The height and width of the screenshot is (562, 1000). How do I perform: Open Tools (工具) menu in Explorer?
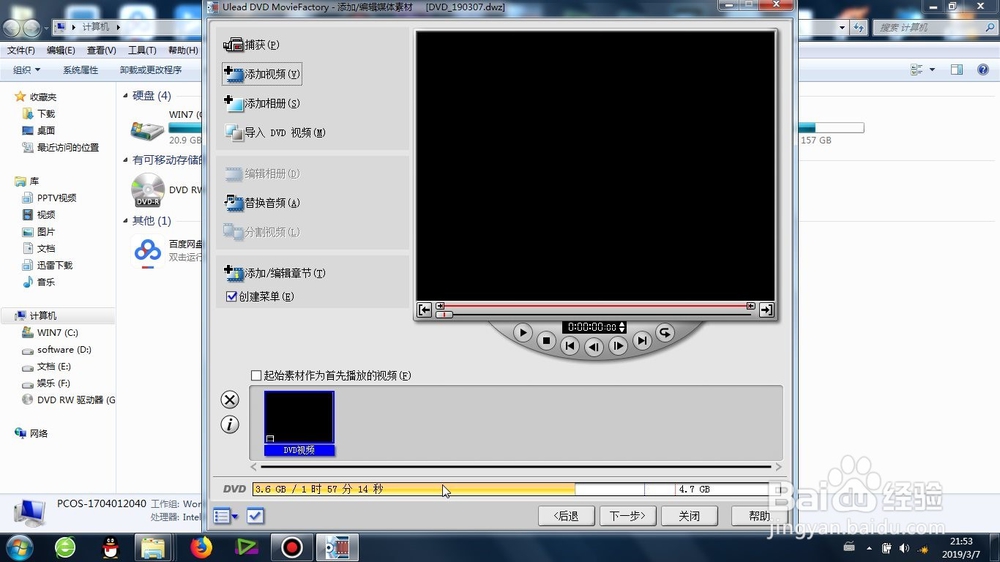(x=142, y=50)
